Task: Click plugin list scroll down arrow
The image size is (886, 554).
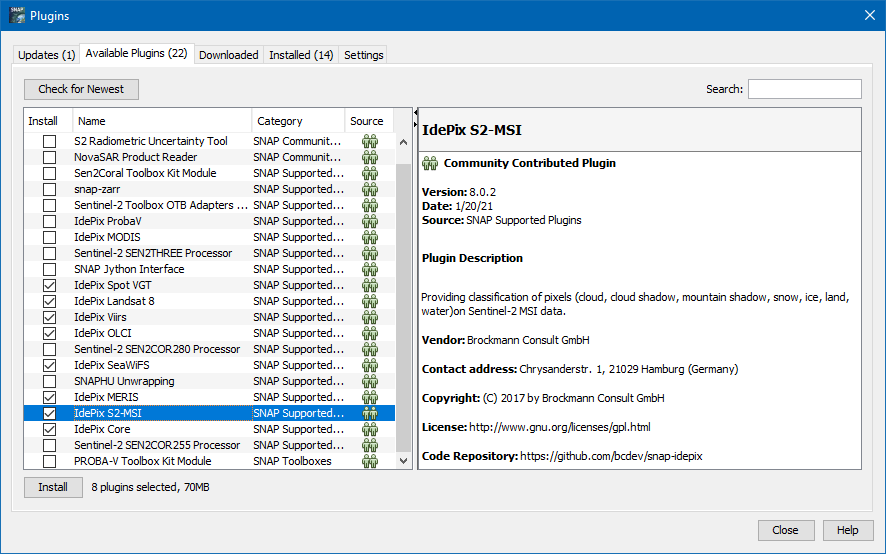Action: click(x=403, y=461)
